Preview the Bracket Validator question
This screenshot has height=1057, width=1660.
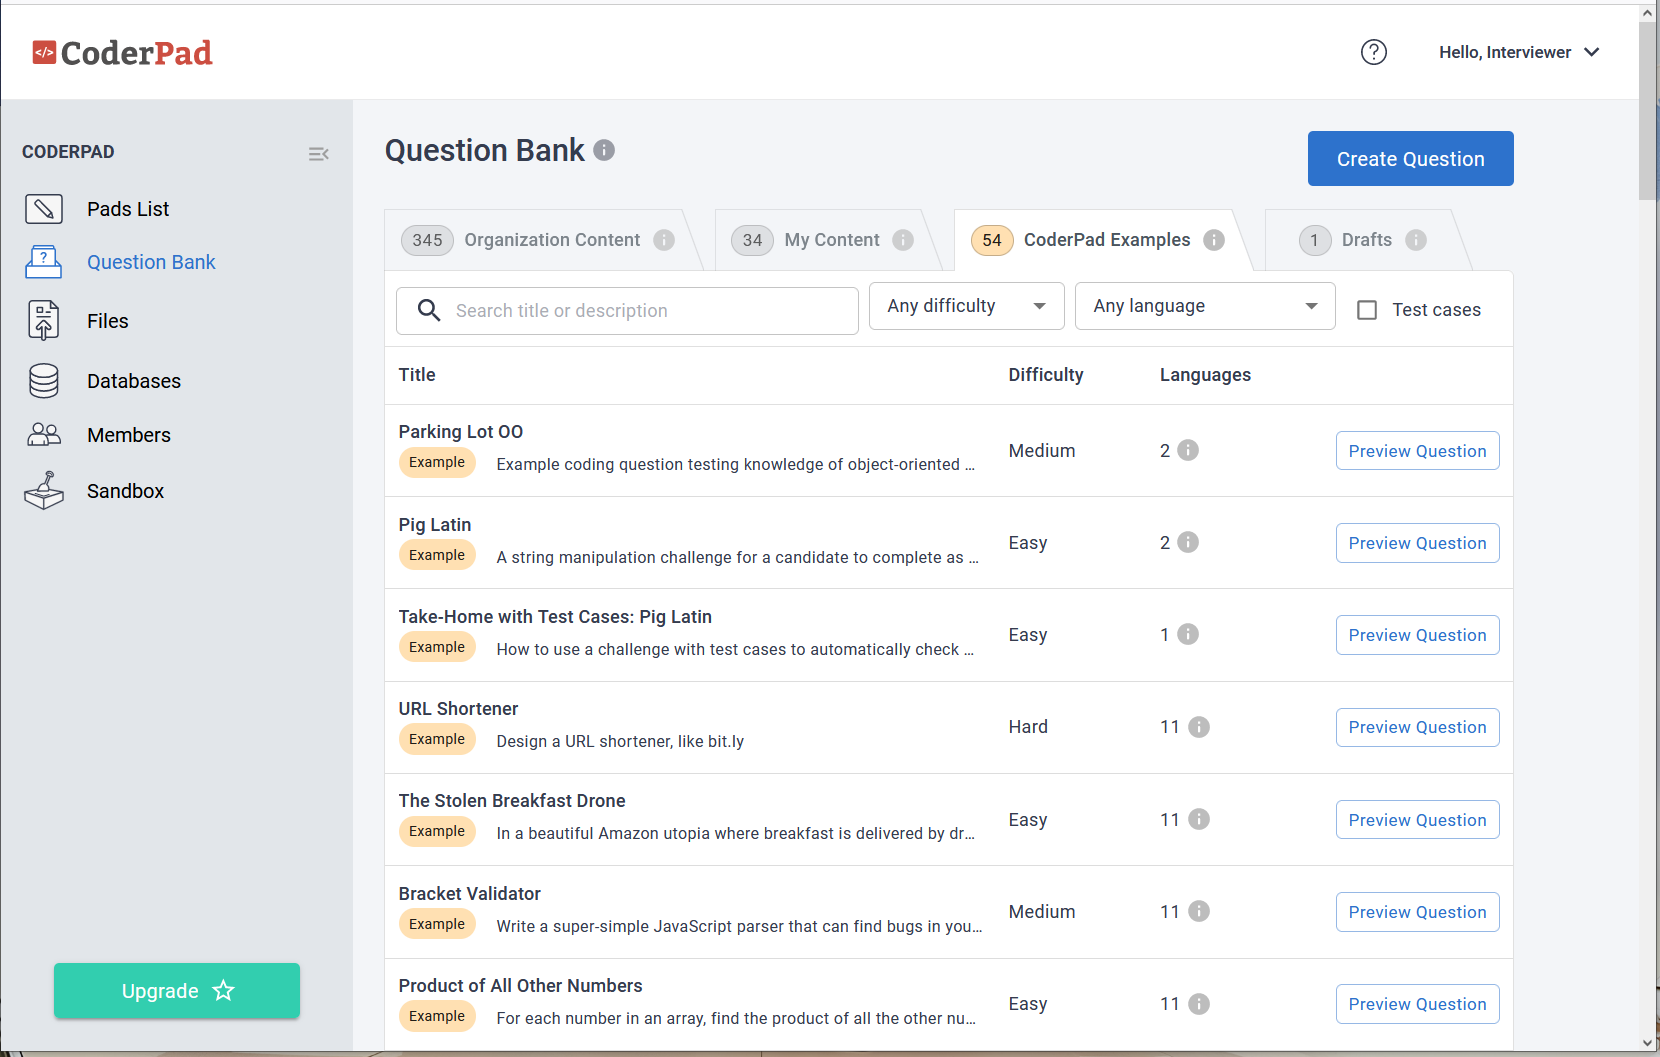1417,912
